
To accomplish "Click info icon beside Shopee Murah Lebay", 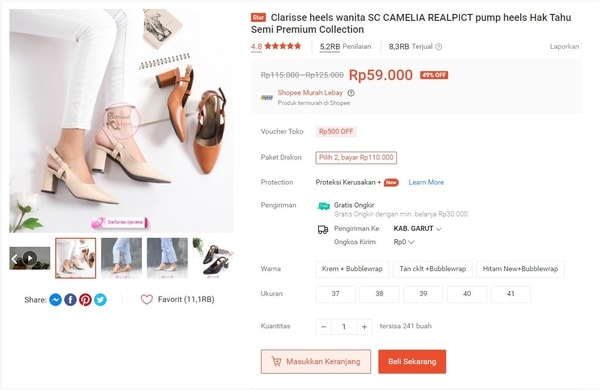I will (351, 93).
